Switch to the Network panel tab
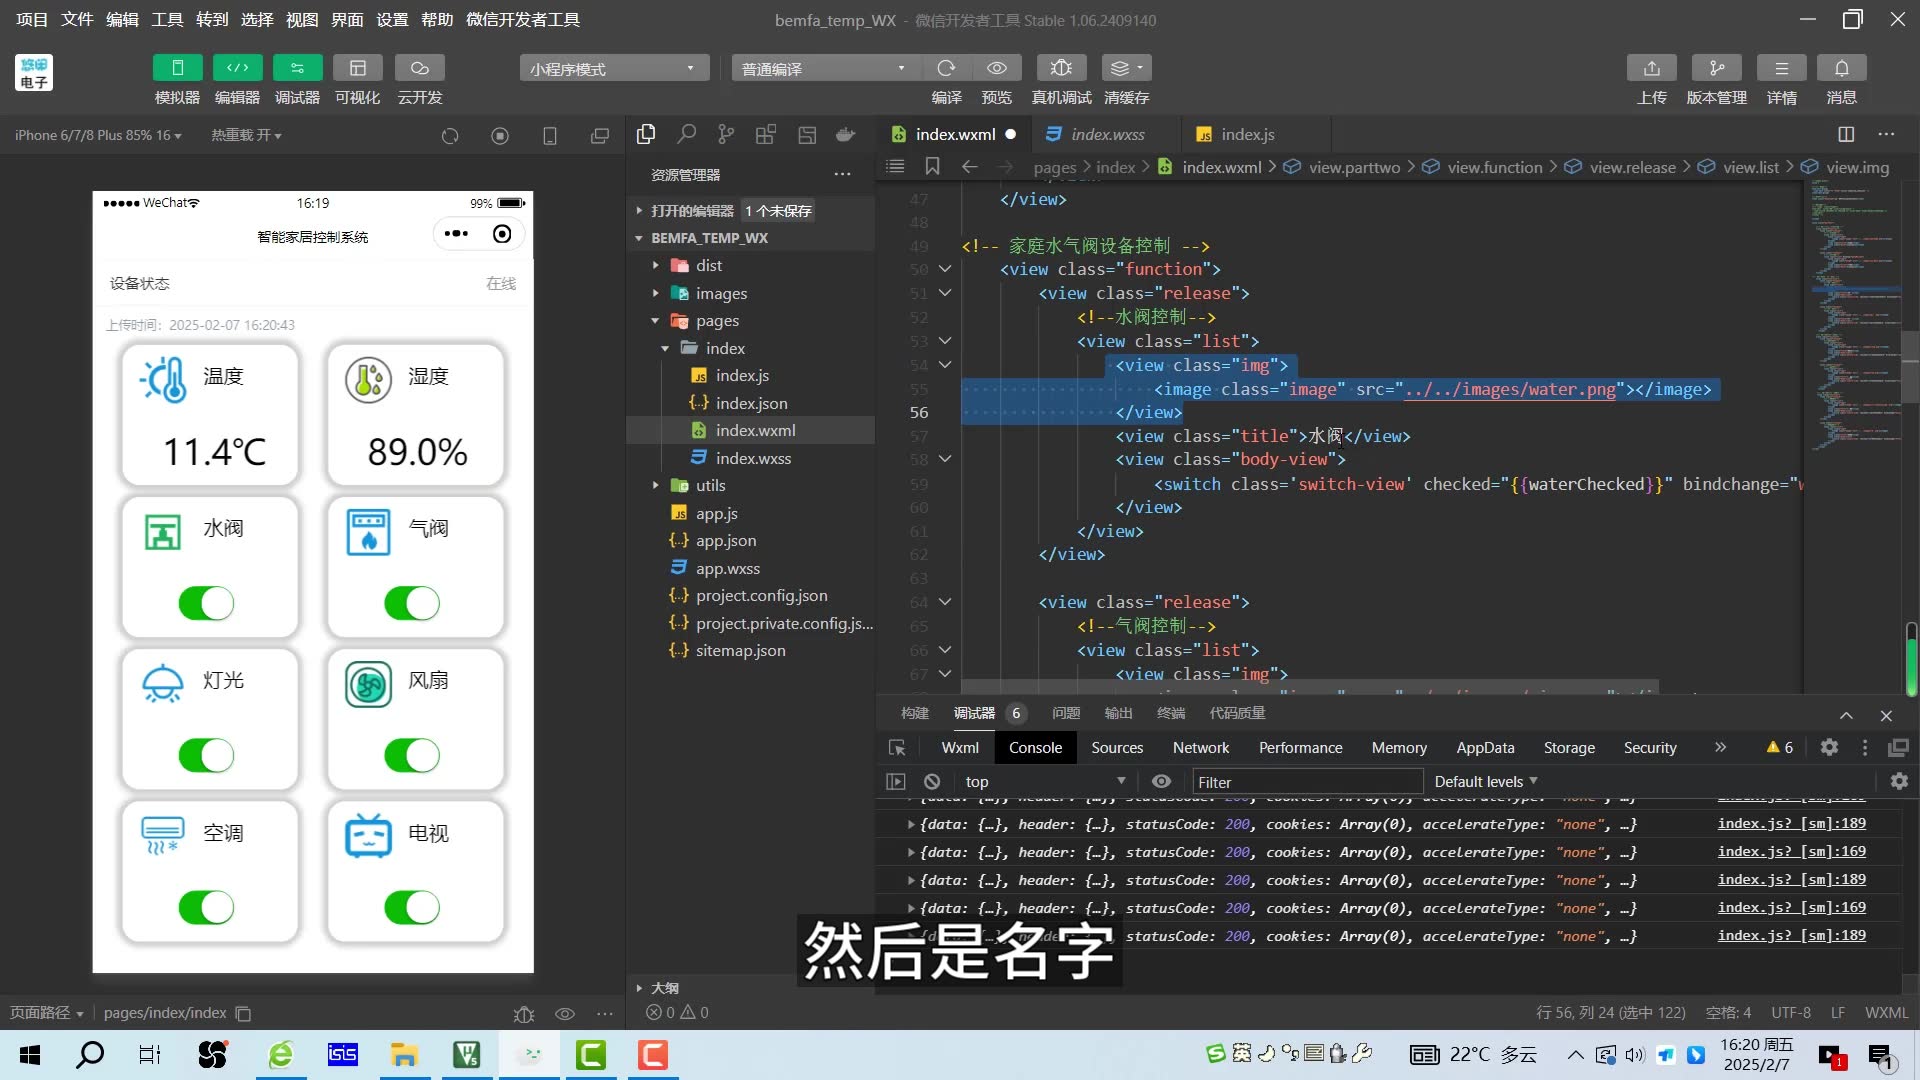1920x1080 pixels. click(1200, 747)
